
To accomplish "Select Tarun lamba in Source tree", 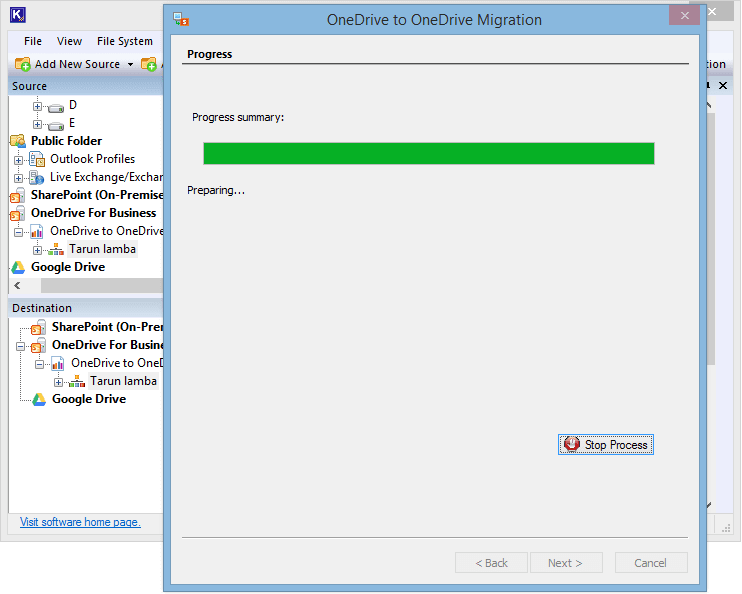I will click(x=102, y=249).
